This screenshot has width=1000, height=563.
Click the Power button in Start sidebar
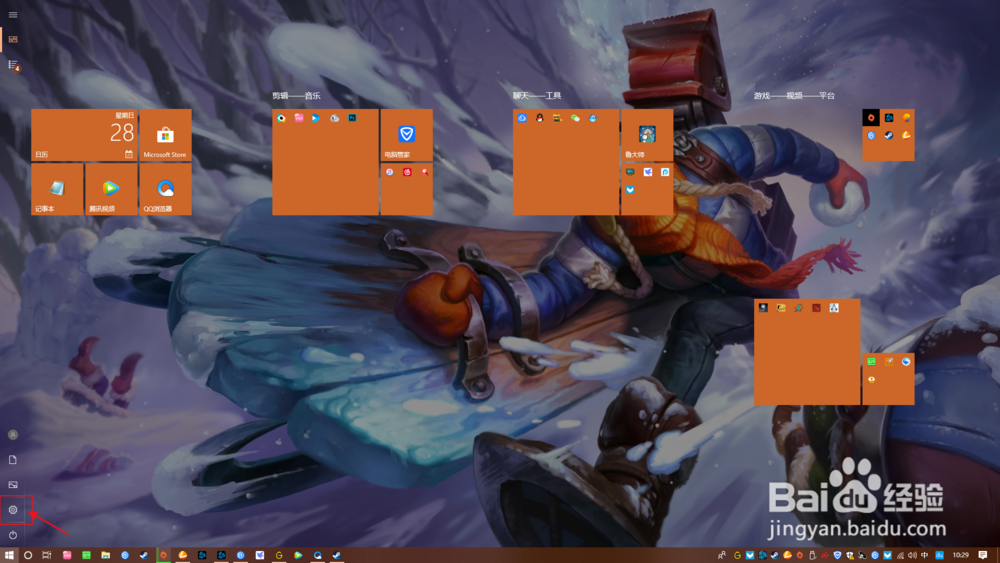click(13, 534)
